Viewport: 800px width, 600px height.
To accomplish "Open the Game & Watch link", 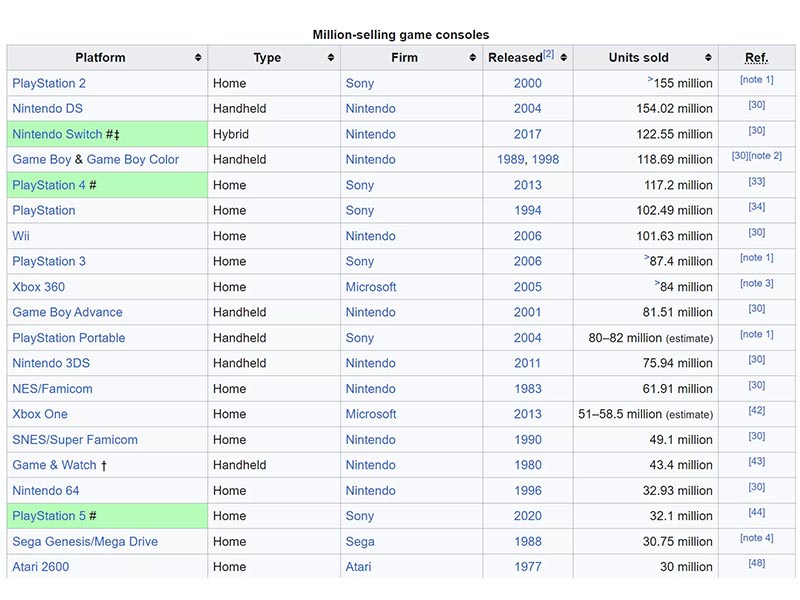I will coord(54,465).
